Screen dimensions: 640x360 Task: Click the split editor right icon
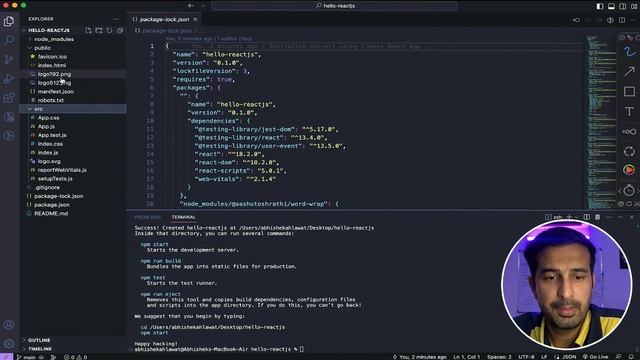pos(622,20)
